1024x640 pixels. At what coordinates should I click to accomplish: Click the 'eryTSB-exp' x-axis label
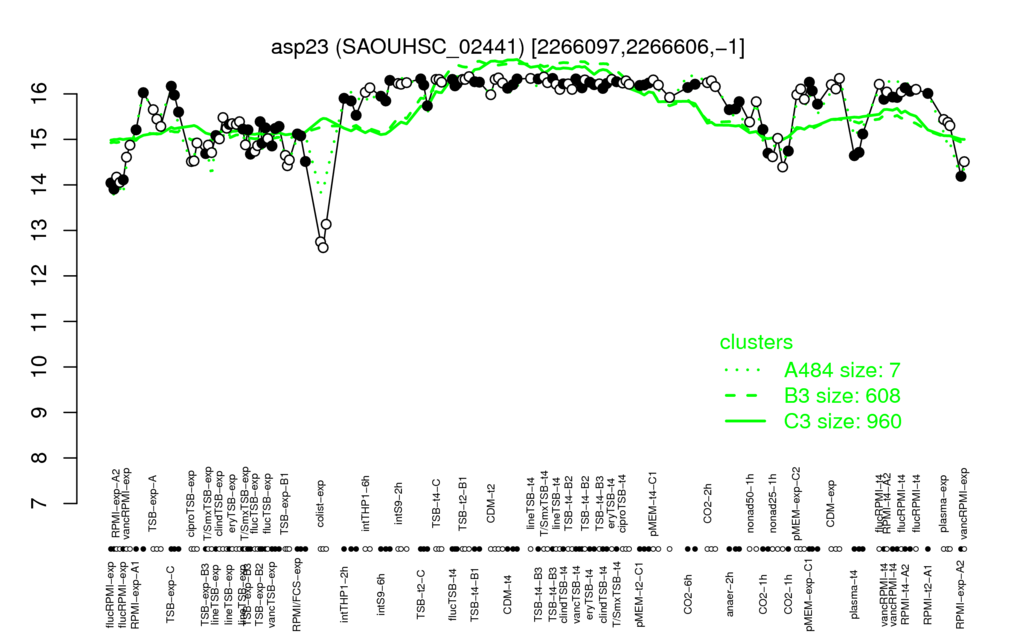232,502
